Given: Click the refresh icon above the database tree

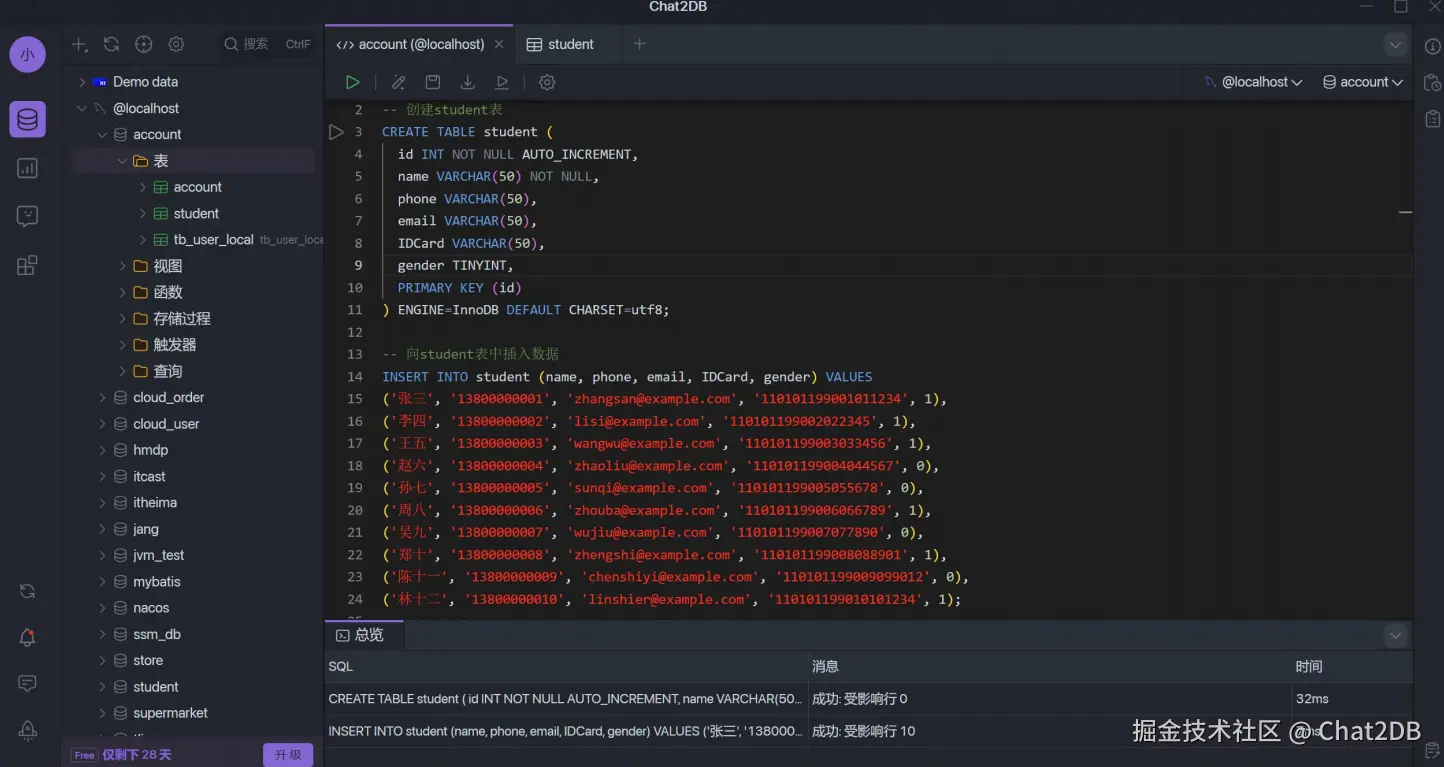Looking at the screenshot, I should pyautogui.click(x=111, y=44).
